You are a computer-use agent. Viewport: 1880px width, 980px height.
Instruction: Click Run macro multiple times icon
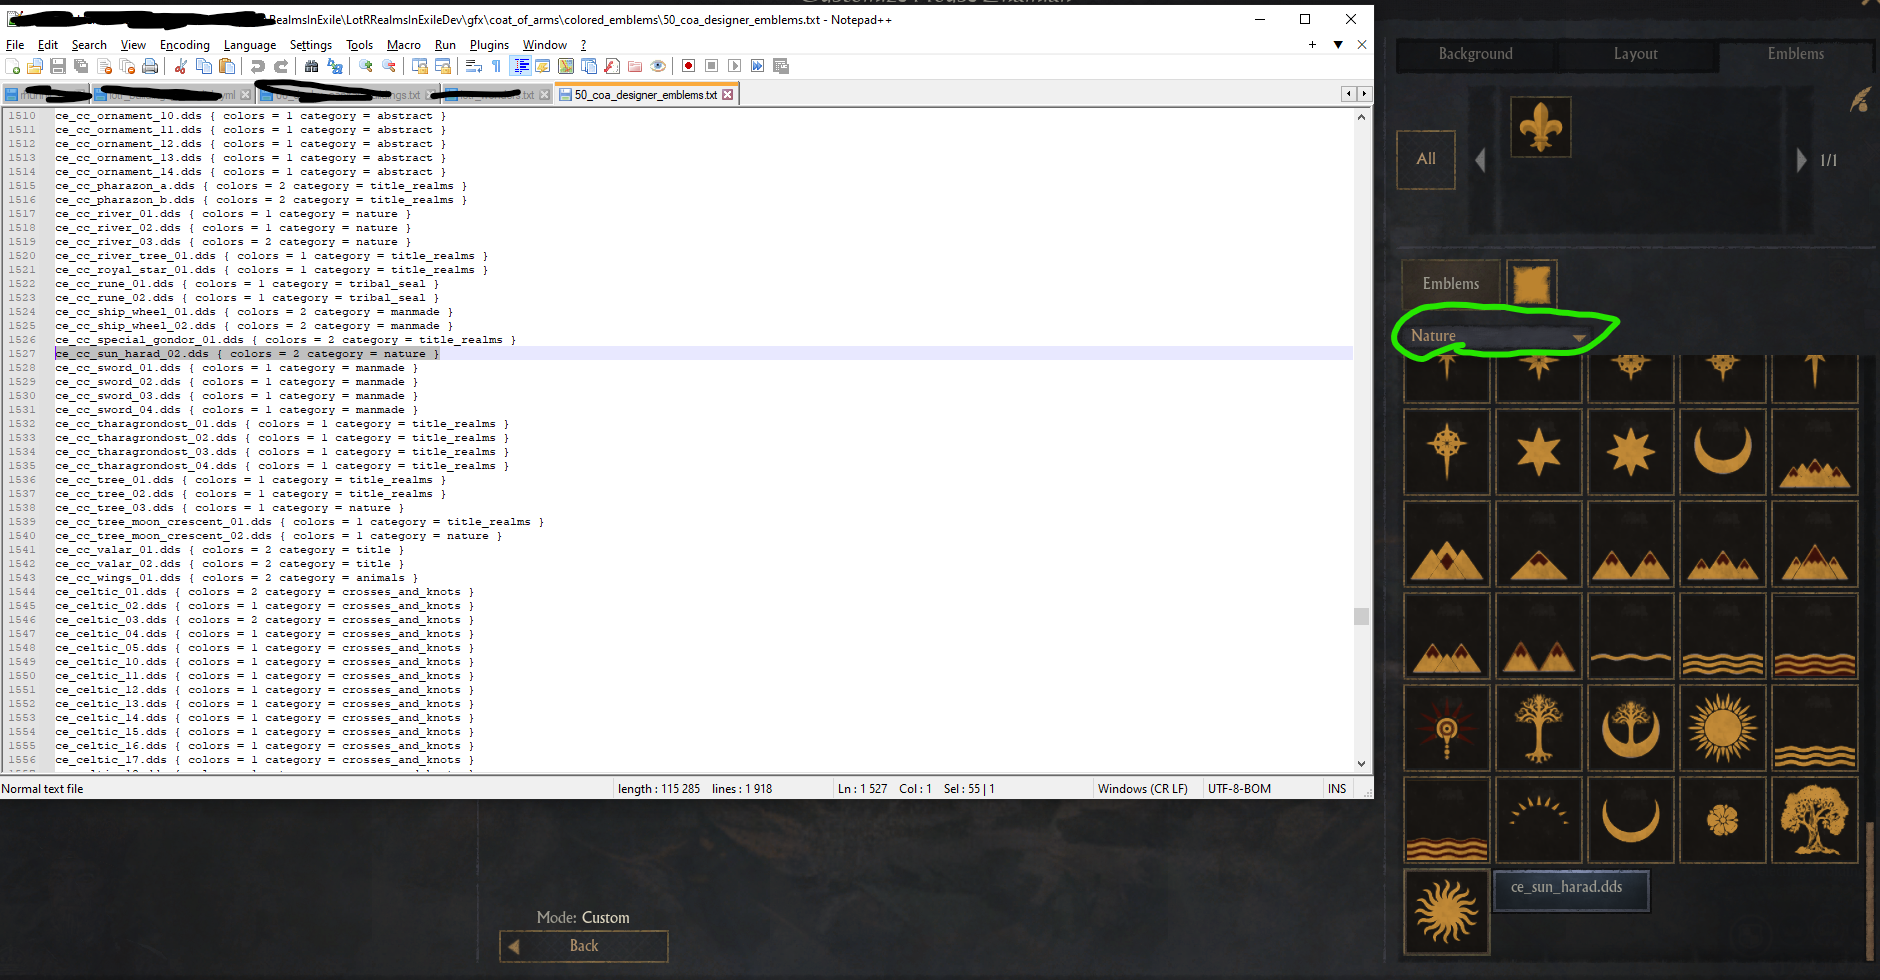pyautogui.click(x=758, y=66)
